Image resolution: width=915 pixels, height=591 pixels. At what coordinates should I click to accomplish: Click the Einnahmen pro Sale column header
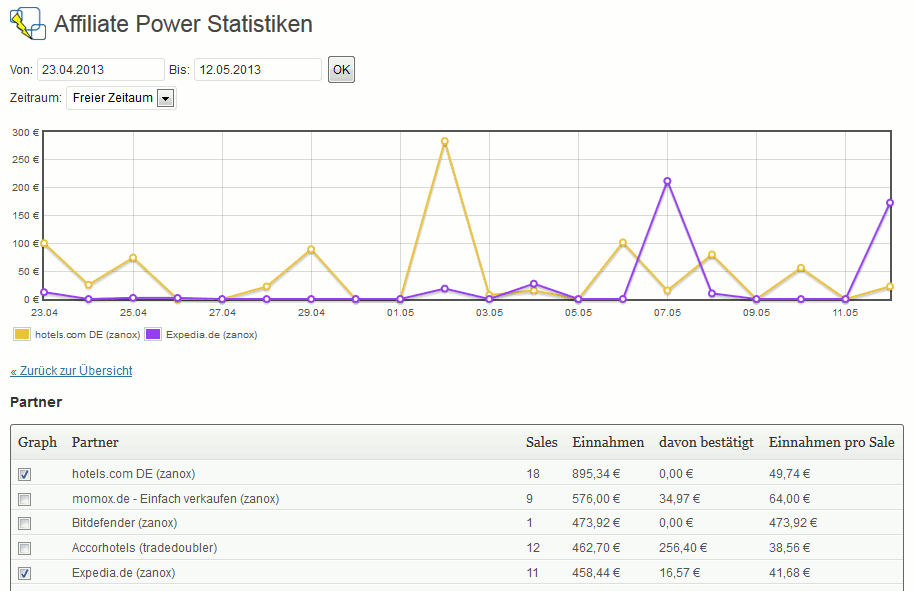[832, 442]
